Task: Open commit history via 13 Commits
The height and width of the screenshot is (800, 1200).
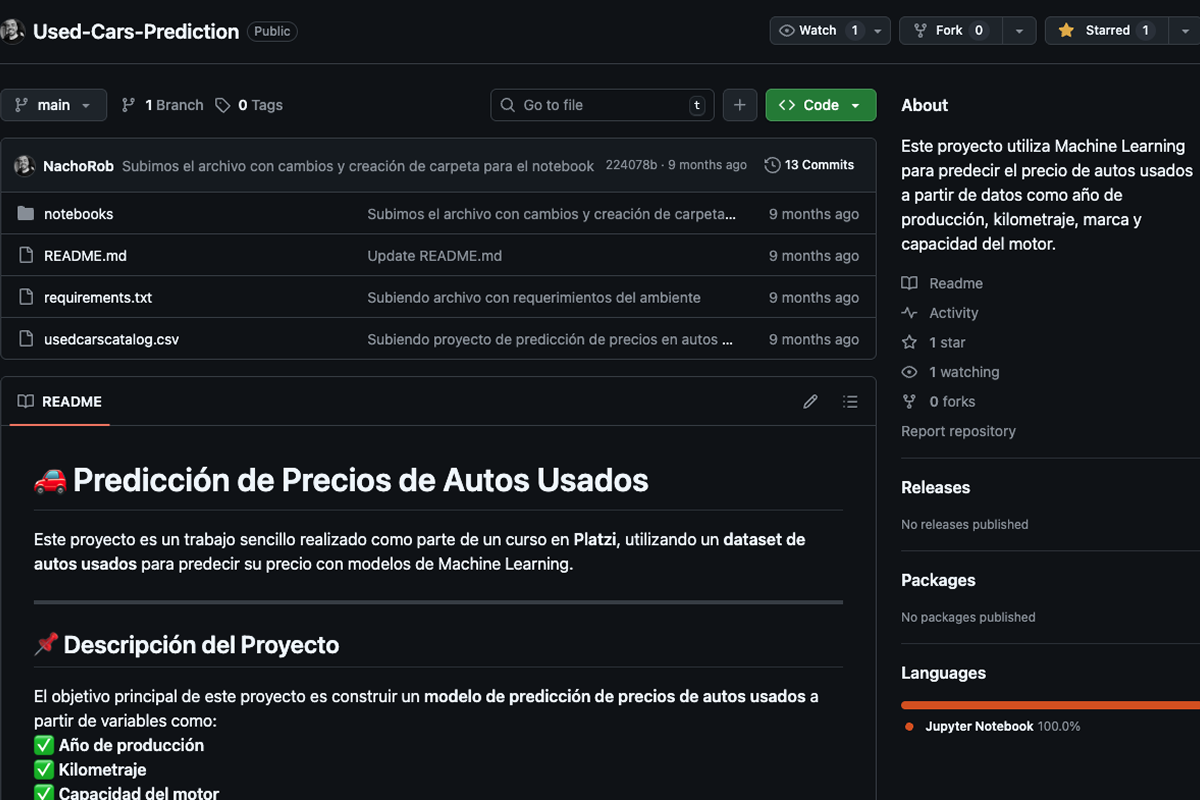Action: point(809,165)
